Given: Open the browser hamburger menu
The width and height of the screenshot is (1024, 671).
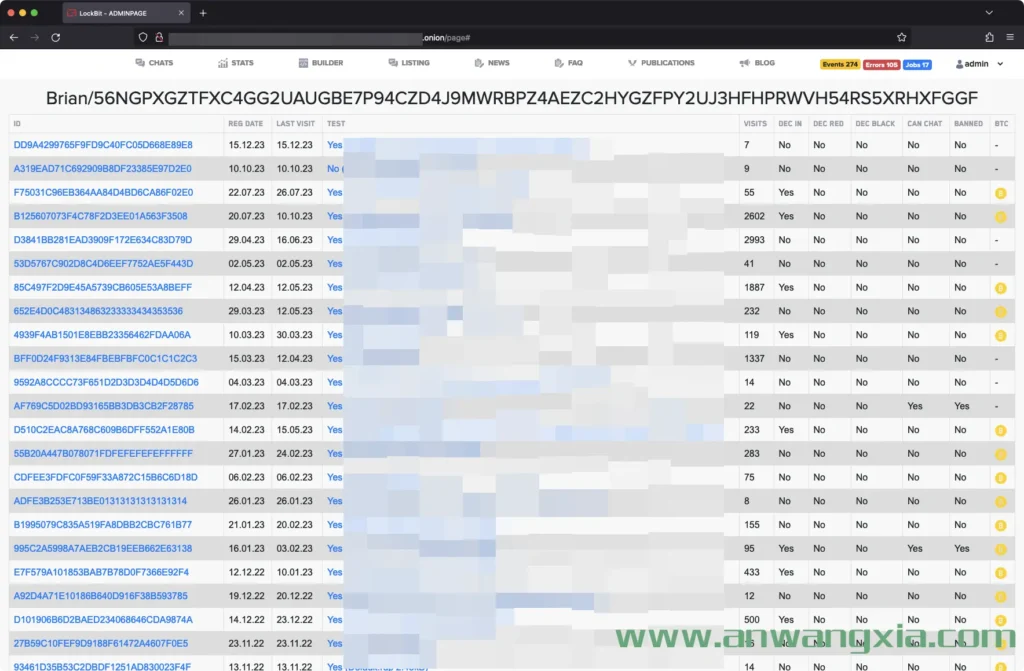Looking at the screenshot, I should [1010, 37].
